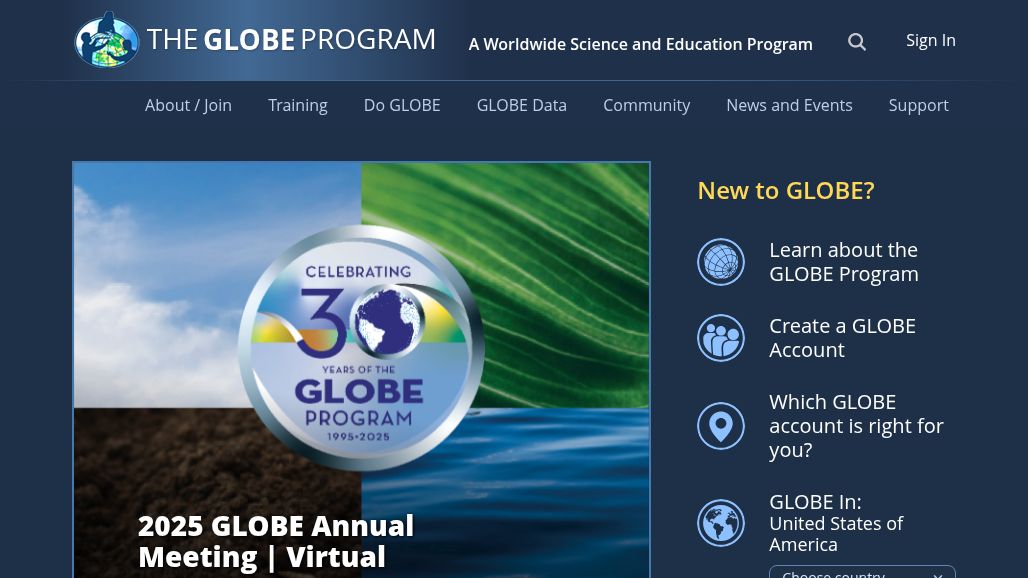Click the New to GLOBE? heading

(x=785, y=191)
